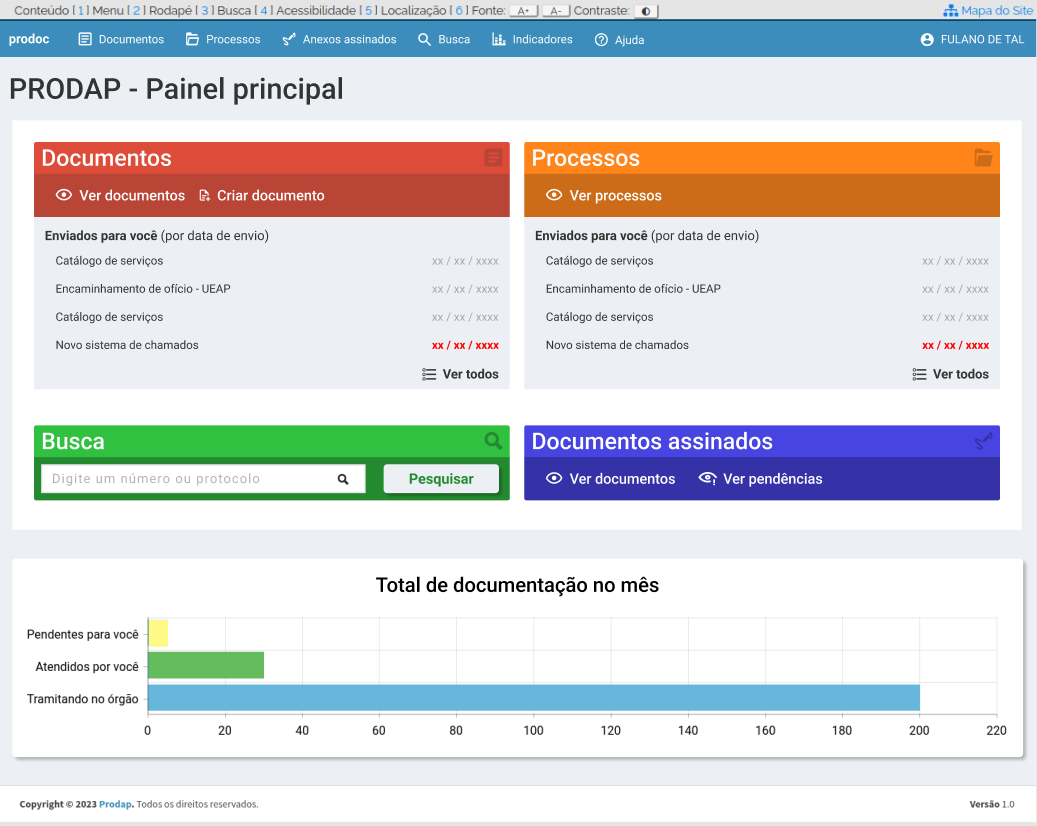1037x826 pixels.
Task: Click the user avatar icon beside FULANO DE TAL
Action: [x=927, y=40]
